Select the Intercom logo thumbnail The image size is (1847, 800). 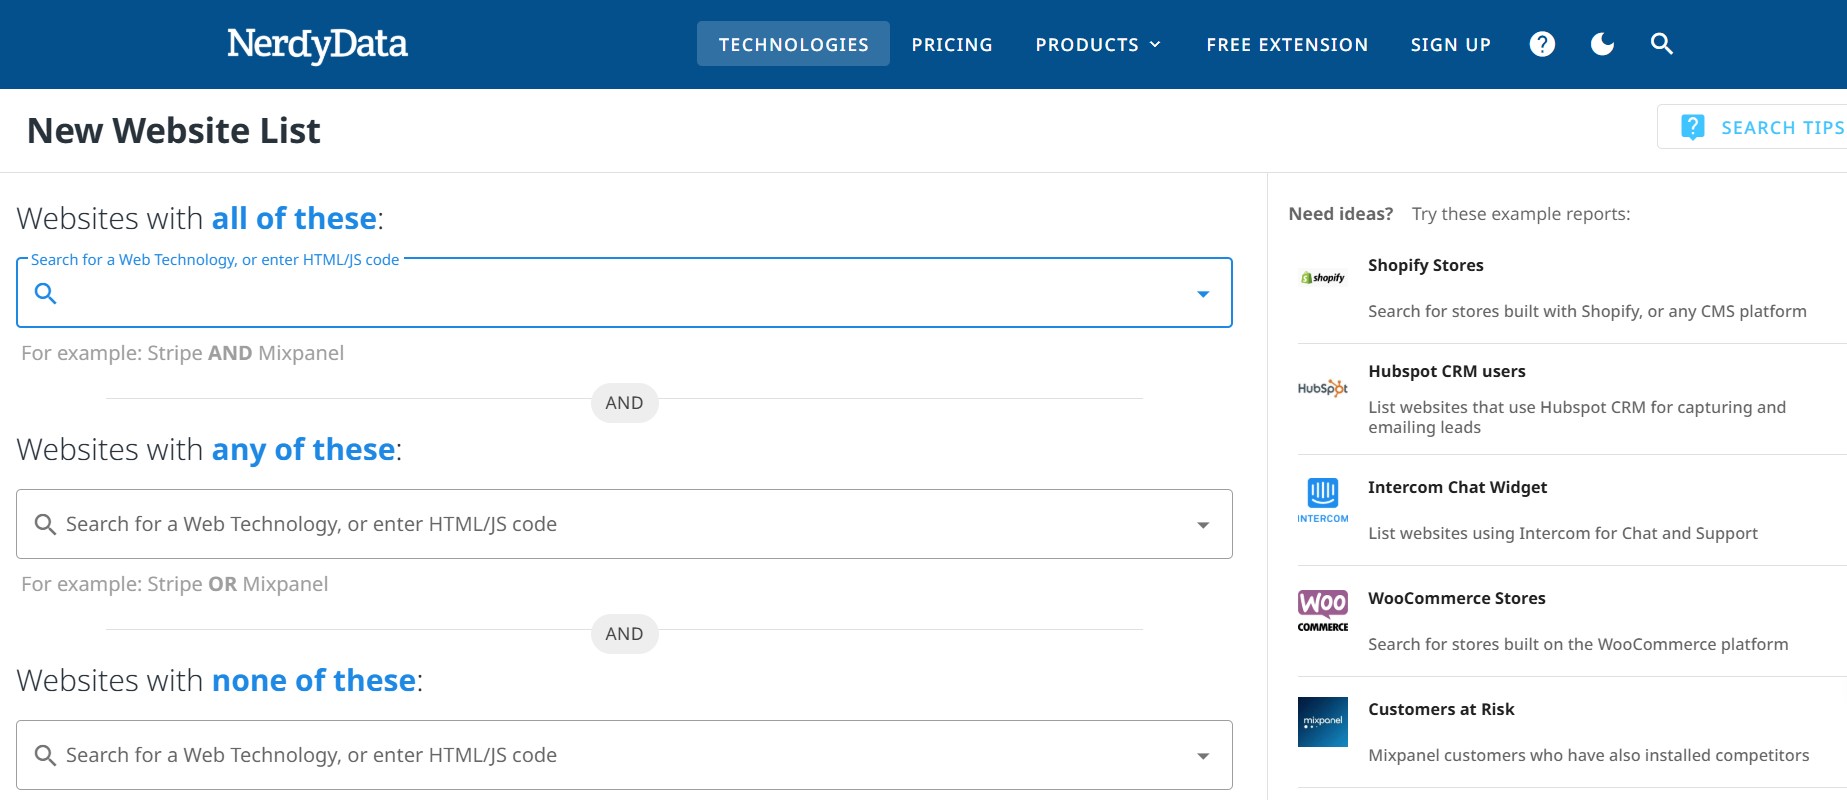[1323, 500]
